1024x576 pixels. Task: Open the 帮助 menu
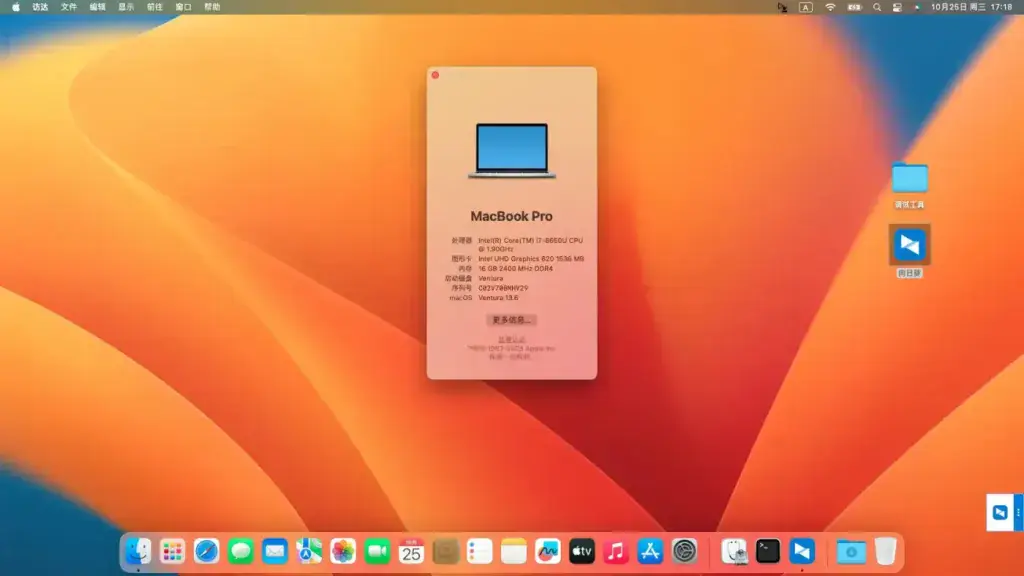tap(212, 7)
